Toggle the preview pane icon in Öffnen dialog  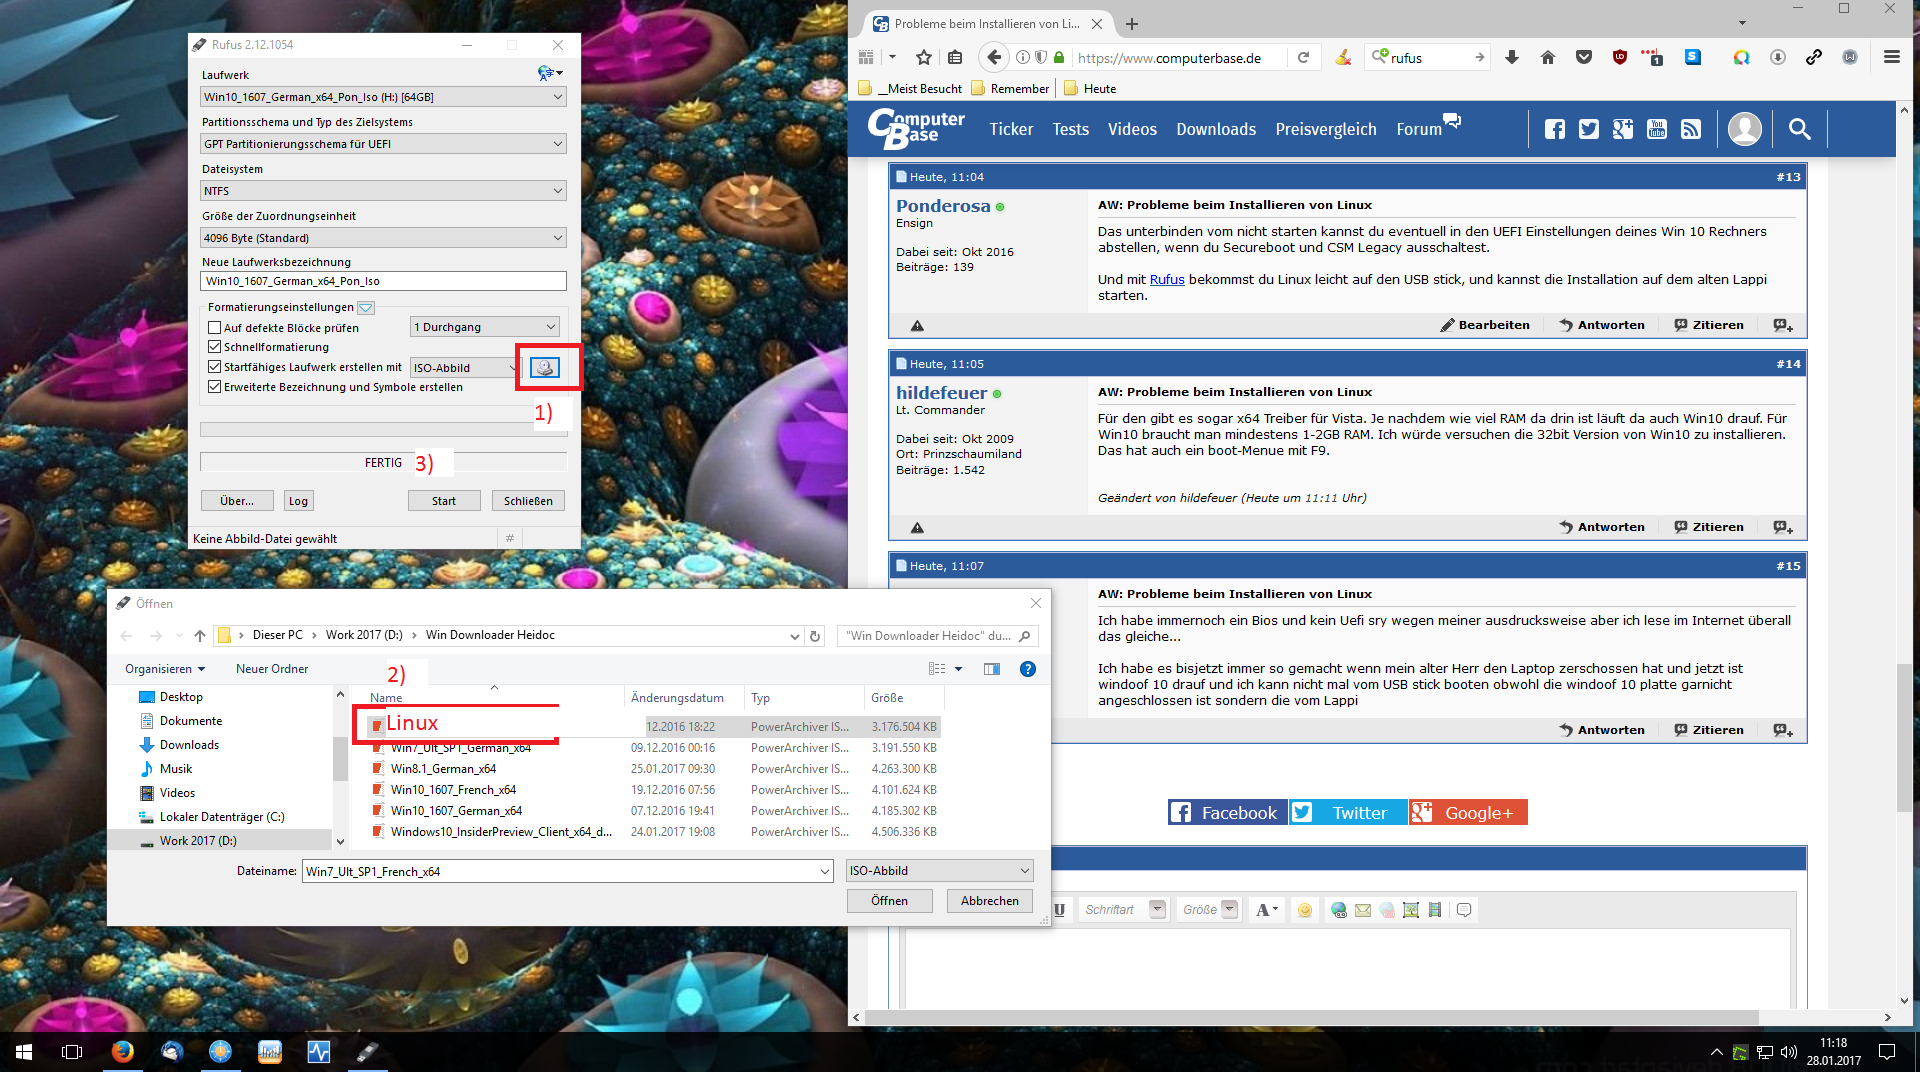click(992, 669)
